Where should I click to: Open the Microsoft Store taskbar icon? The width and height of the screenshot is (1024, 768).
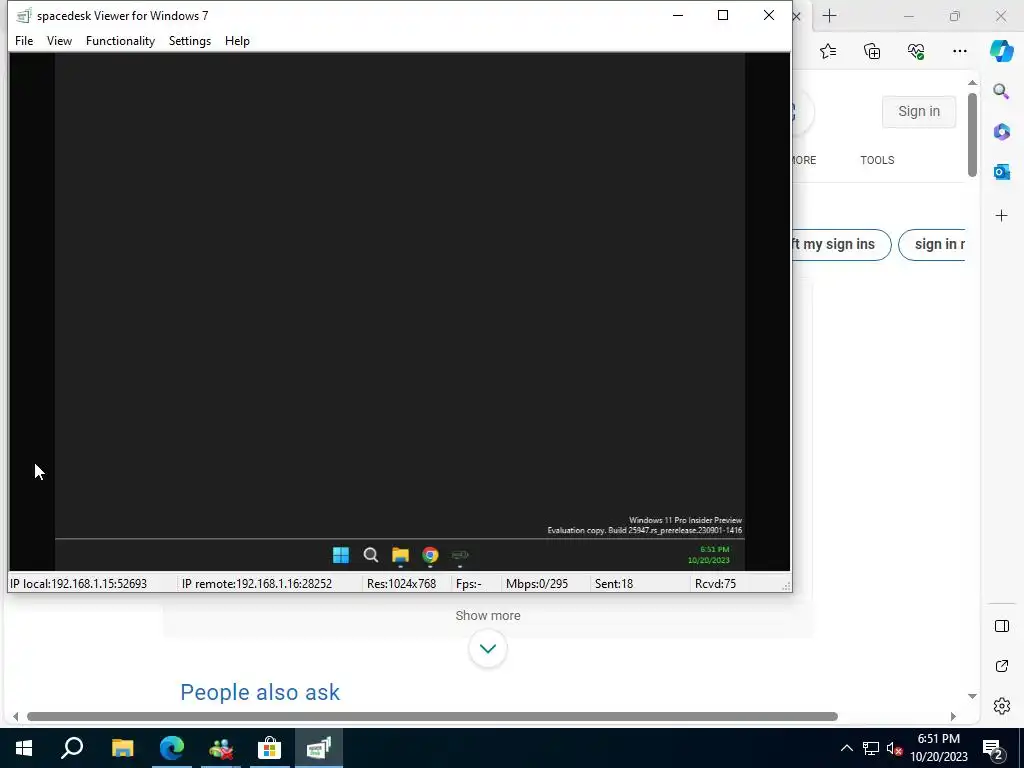point(269,748)
